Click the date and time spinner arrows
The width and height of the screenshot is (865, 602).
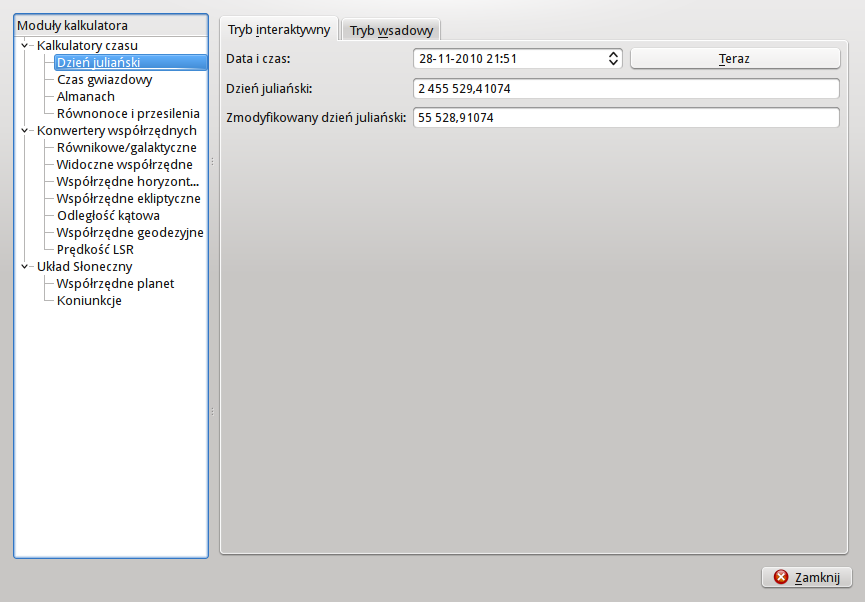click(614, 59)
